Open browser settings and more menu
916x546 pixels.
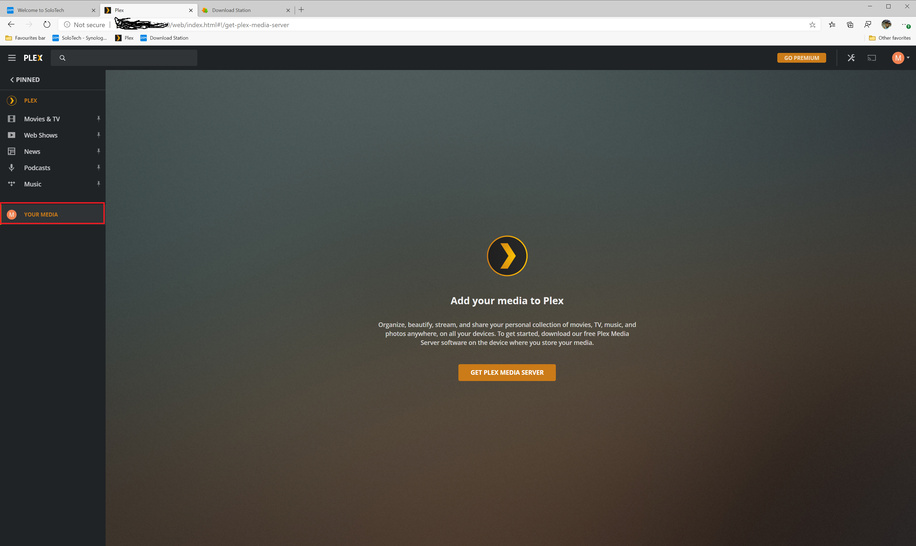(x=905, y=25)
